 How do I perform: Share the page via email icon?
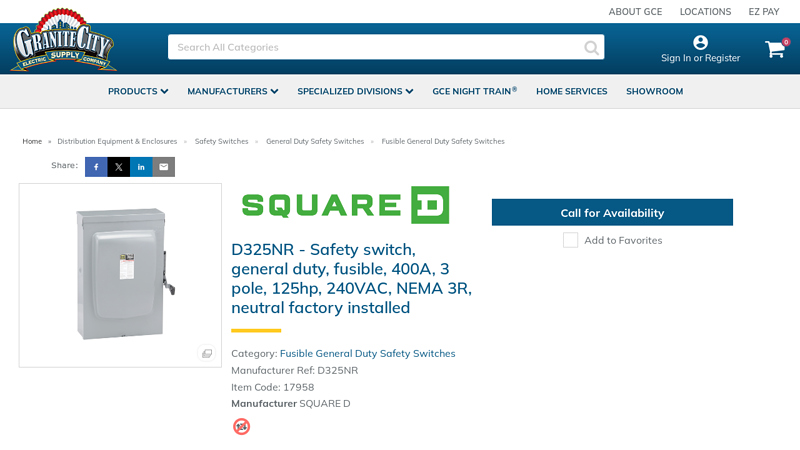tap(164, 167)
